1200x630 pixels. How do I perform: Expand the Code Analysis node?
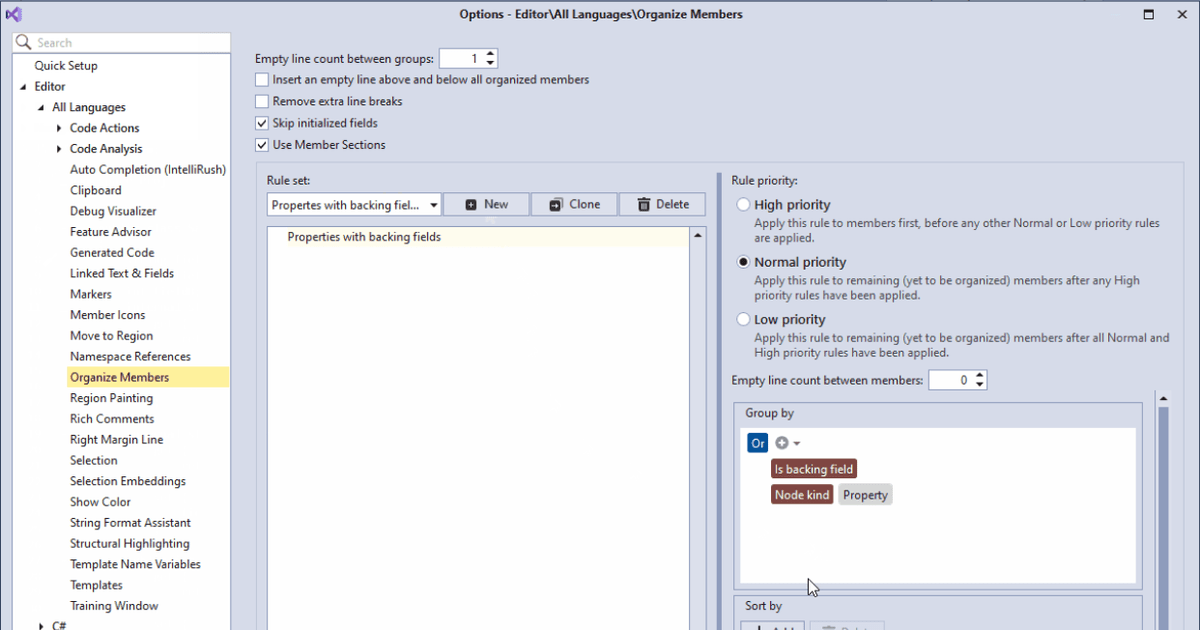pyautogui.click(x=59, y=149)
